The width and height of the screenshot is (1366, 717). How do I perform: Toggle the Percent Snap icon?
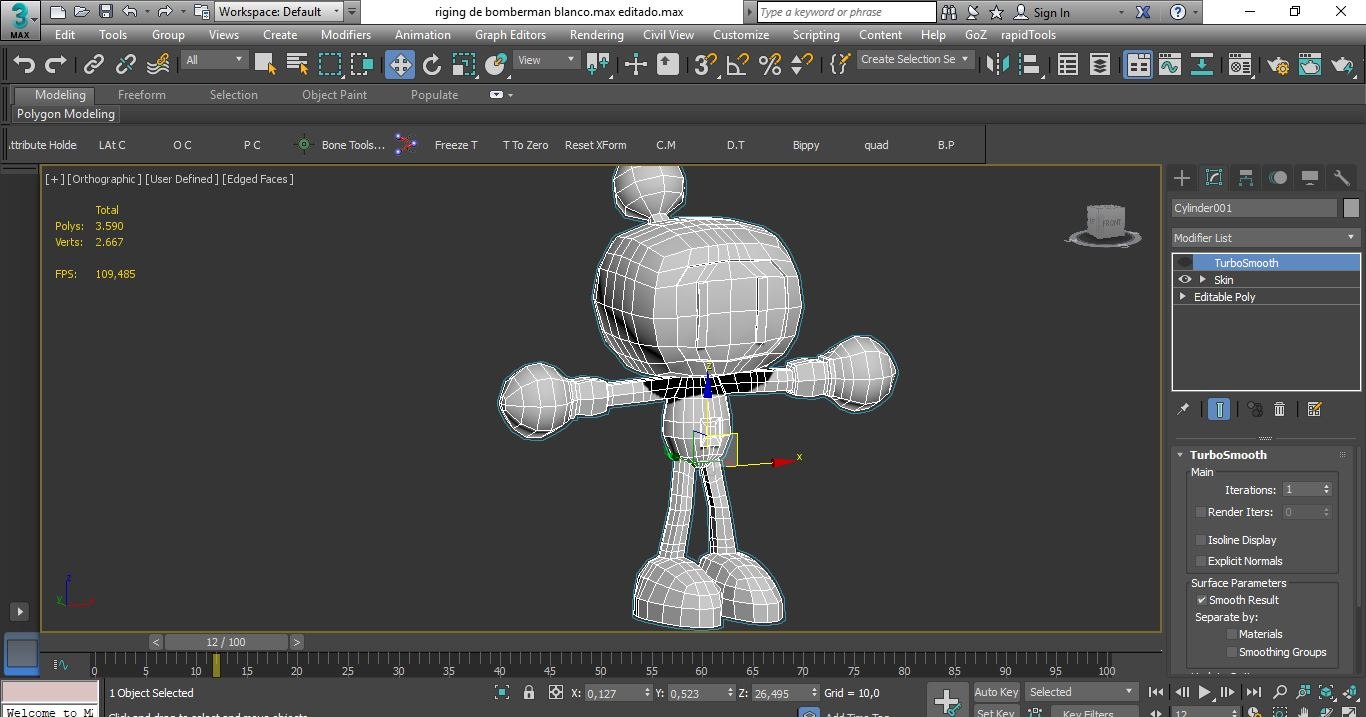point(769,64)
